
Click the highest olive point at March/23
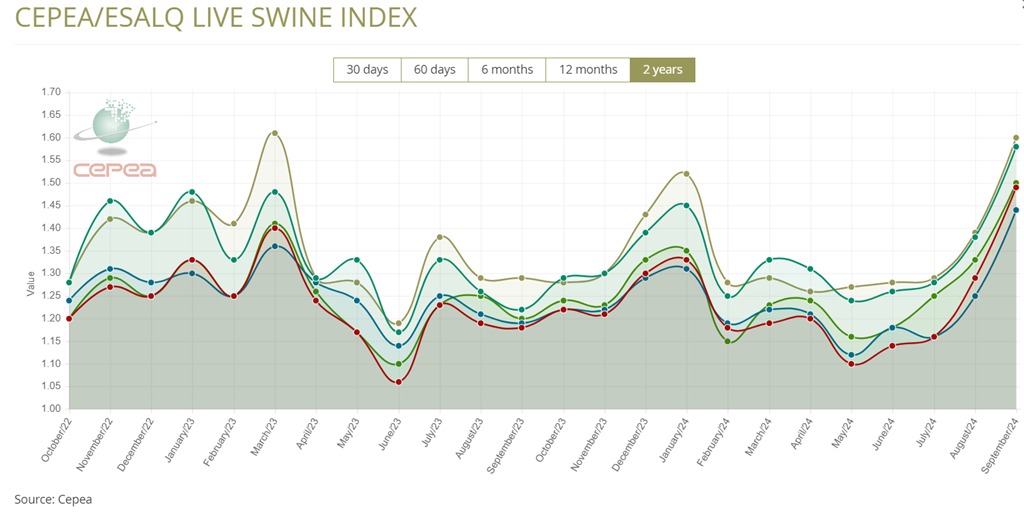(x=275, y=133)
